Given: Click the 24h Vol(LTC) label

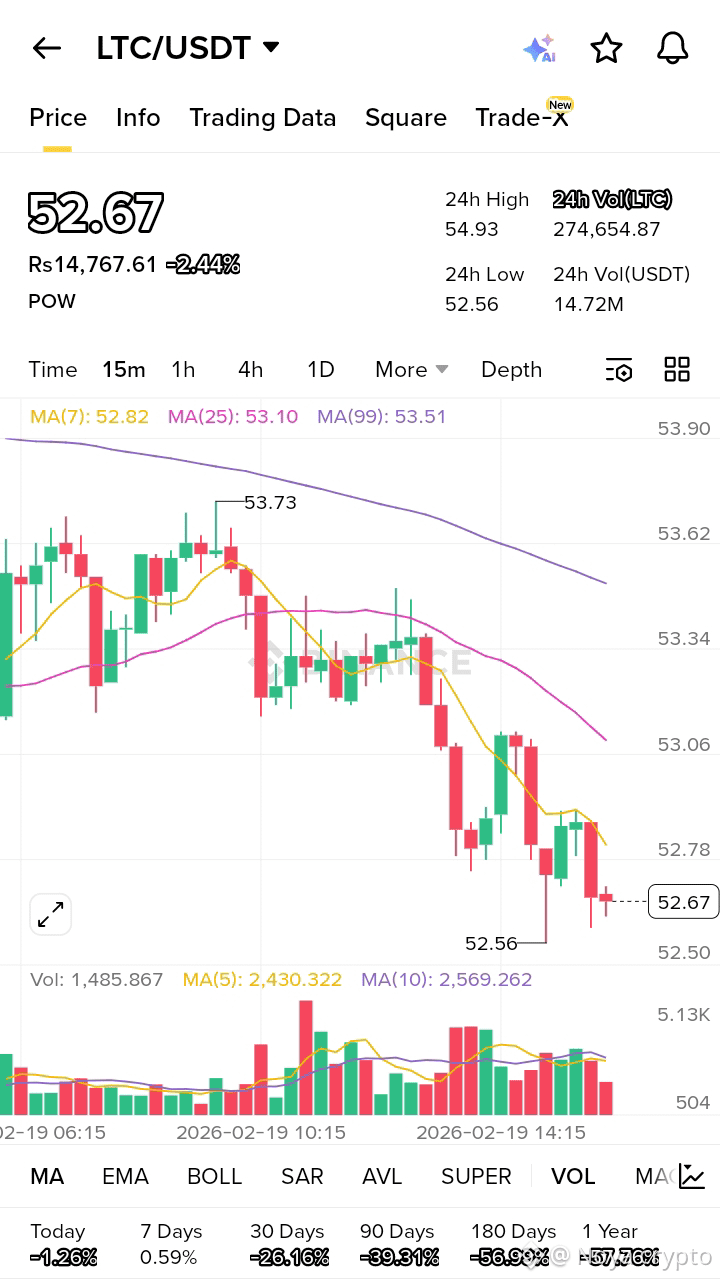Looking at the screenshot, I should [x=612, y=199].
